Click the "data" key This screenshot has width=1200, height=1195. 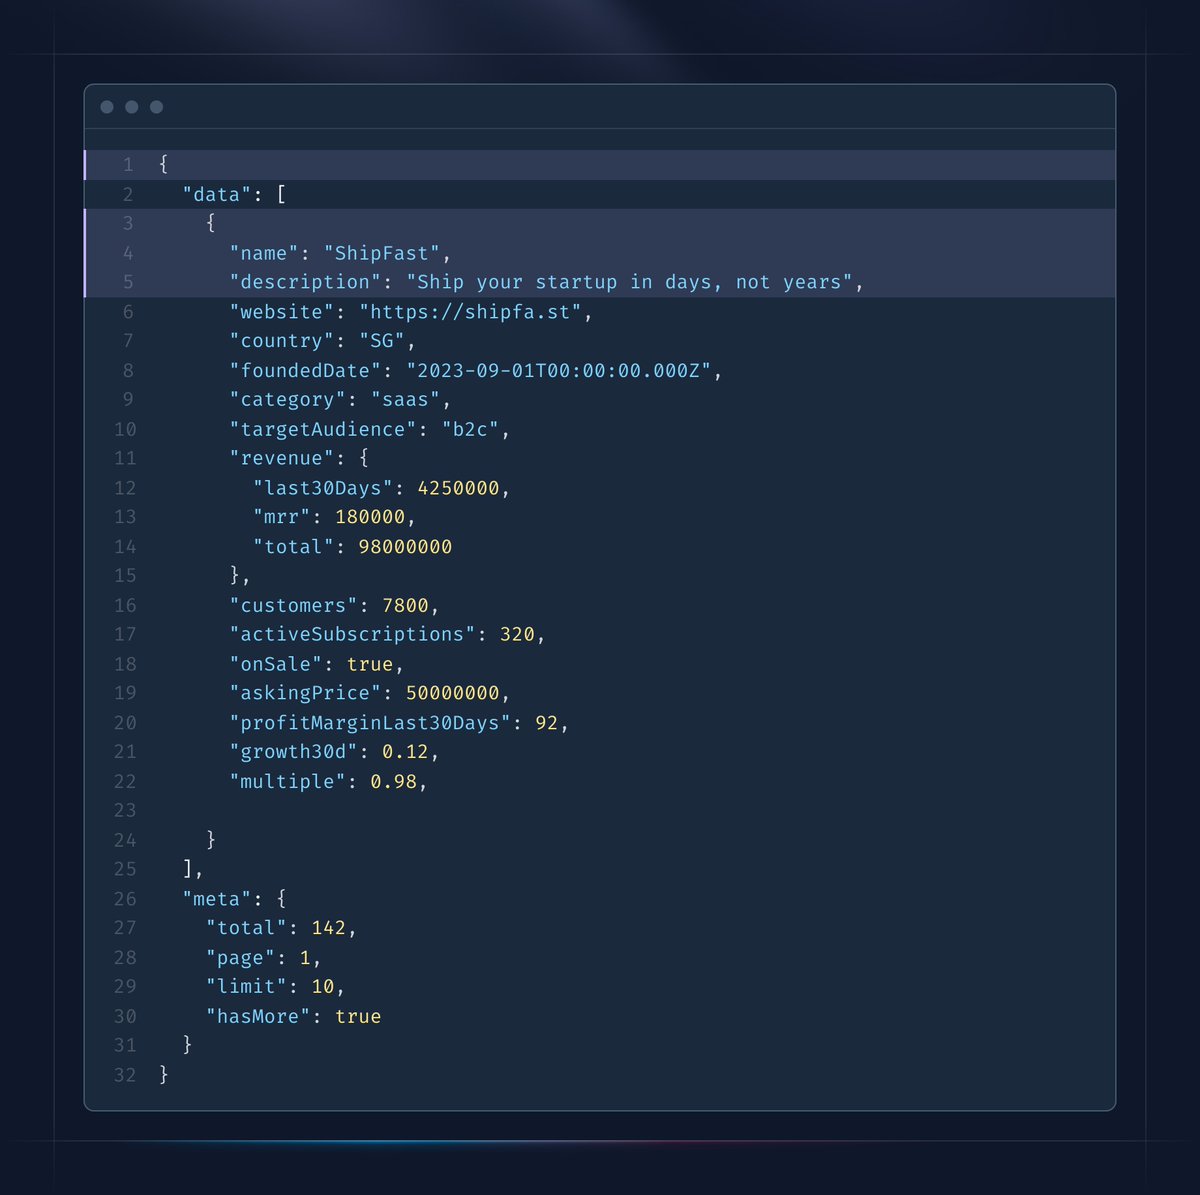pyautogui.click(x=217, y=194)
